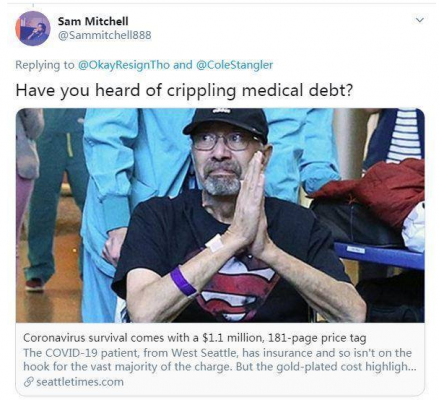The image size is (439, 400).
Task: Click the Superman logo on the man's shirt
Action: pos(237,283)
